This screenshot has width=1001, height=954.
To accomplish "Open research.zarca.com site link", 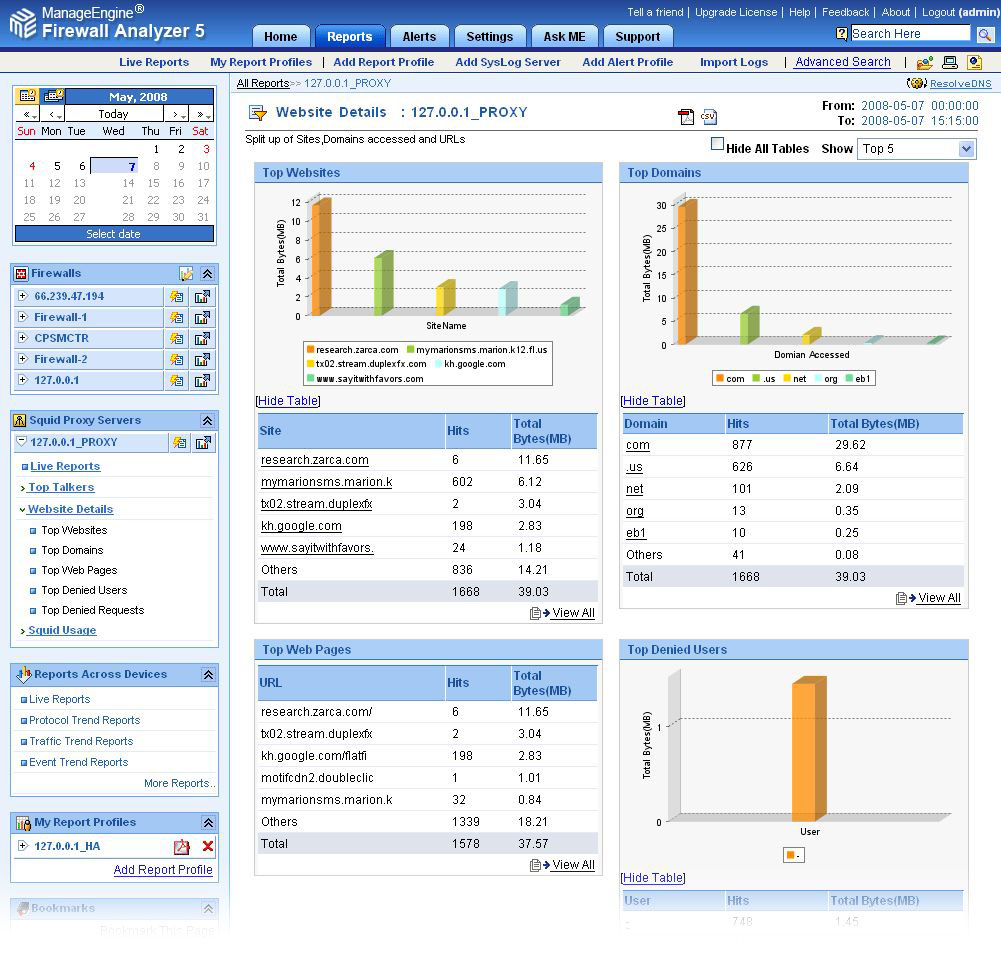I will 315,460.
